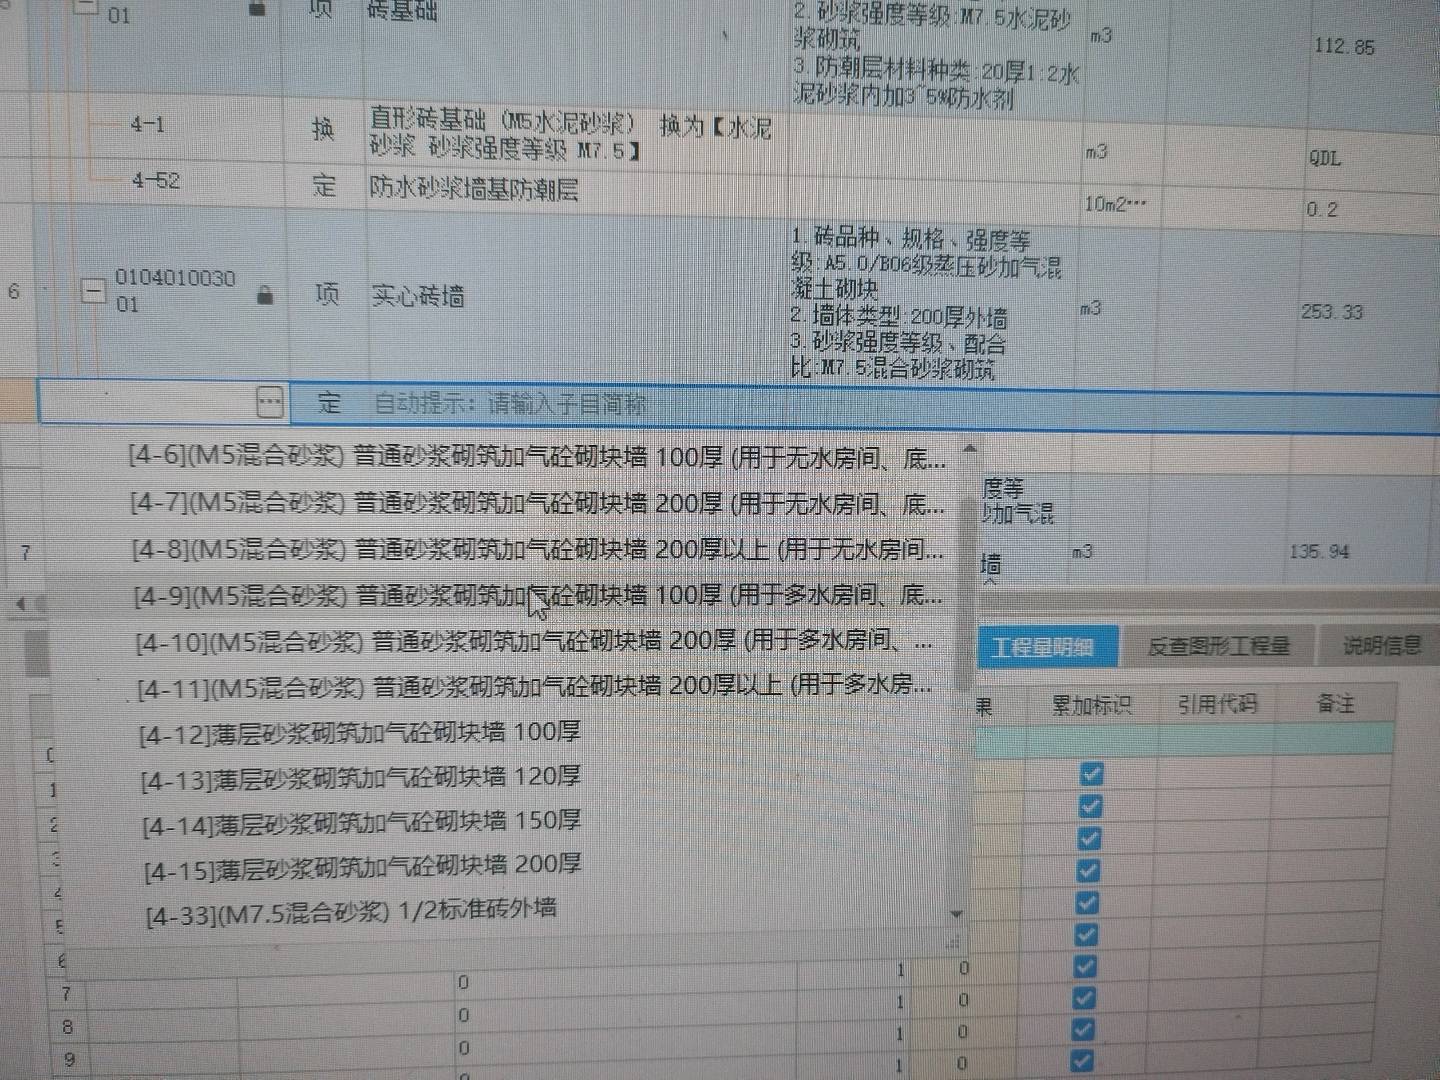
Task: Click the 定 type cell in the input row
Action: coord(329,403)
